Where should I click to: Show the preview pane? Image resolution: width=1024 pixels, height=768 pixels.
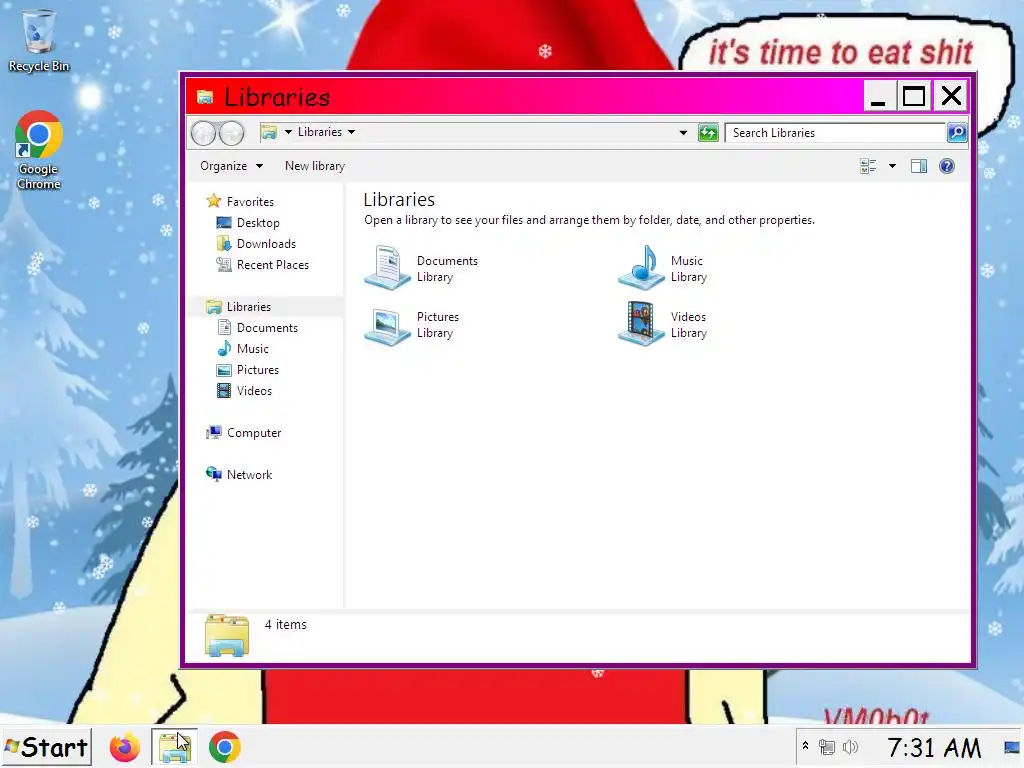point(919,166)
